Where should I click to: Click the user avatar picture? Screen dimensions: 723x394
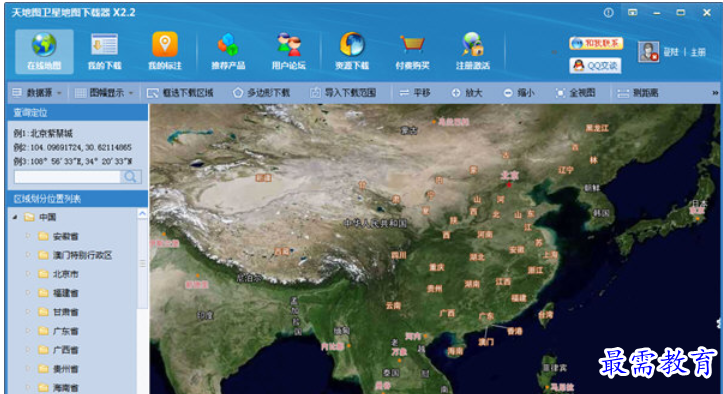tap(648, 52)
